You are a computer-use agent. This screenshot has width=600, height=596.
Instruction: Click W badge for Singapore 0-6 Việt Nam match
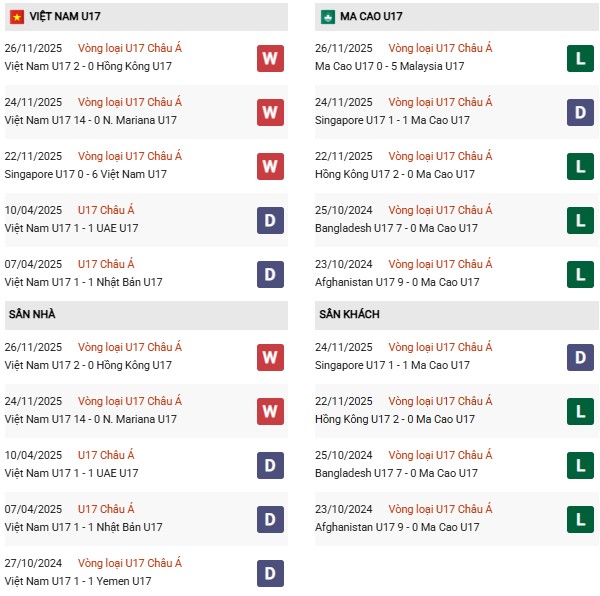pos(270,165)
